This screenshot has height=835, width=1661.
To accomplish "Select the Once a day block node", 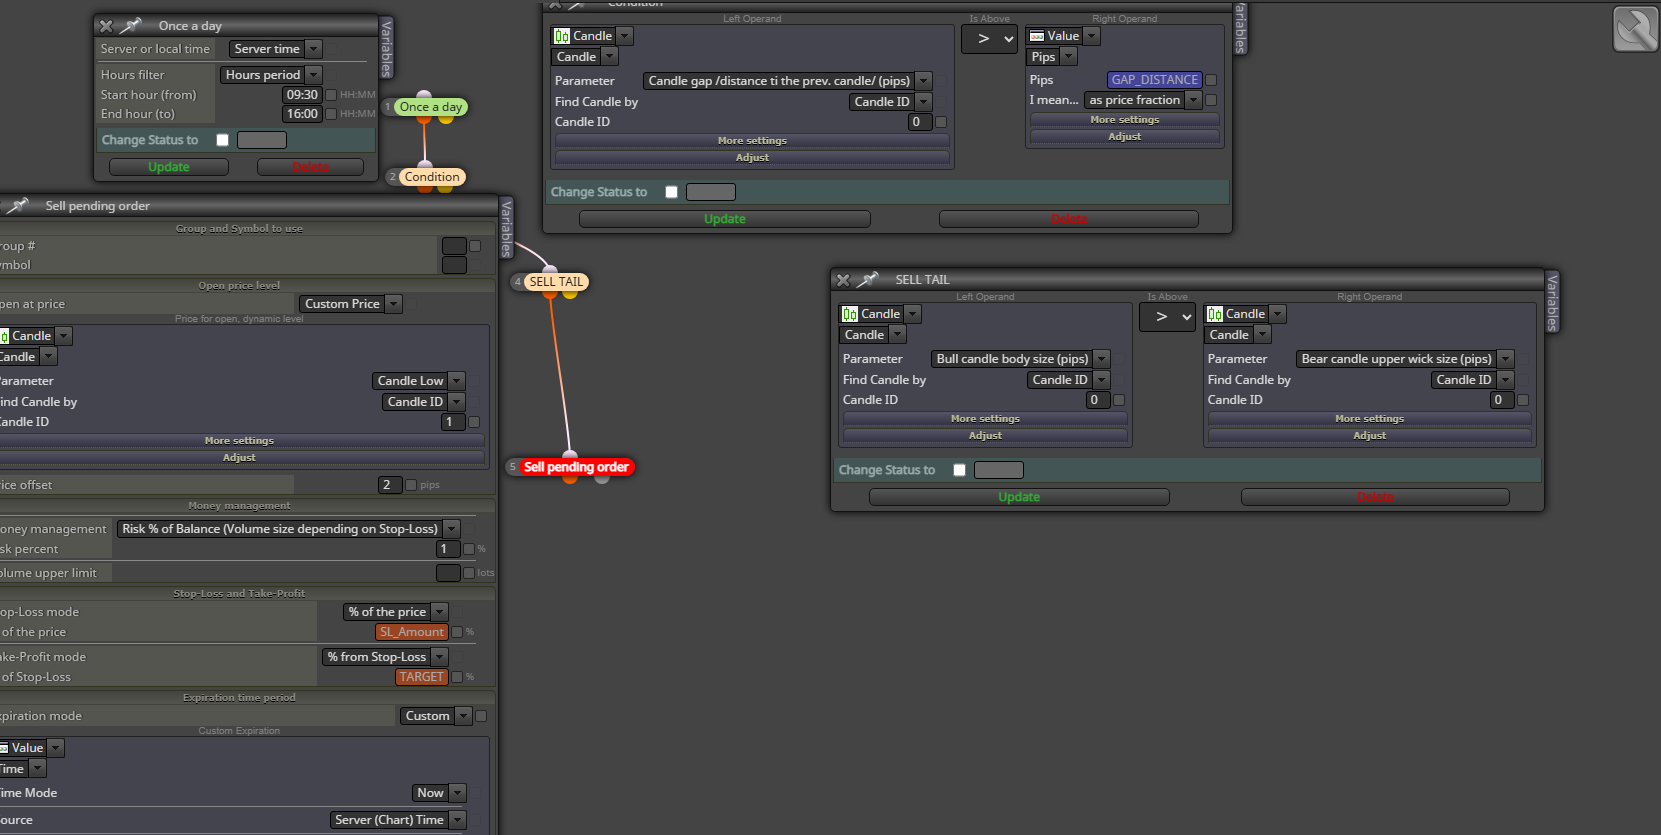I will (431, 107).
